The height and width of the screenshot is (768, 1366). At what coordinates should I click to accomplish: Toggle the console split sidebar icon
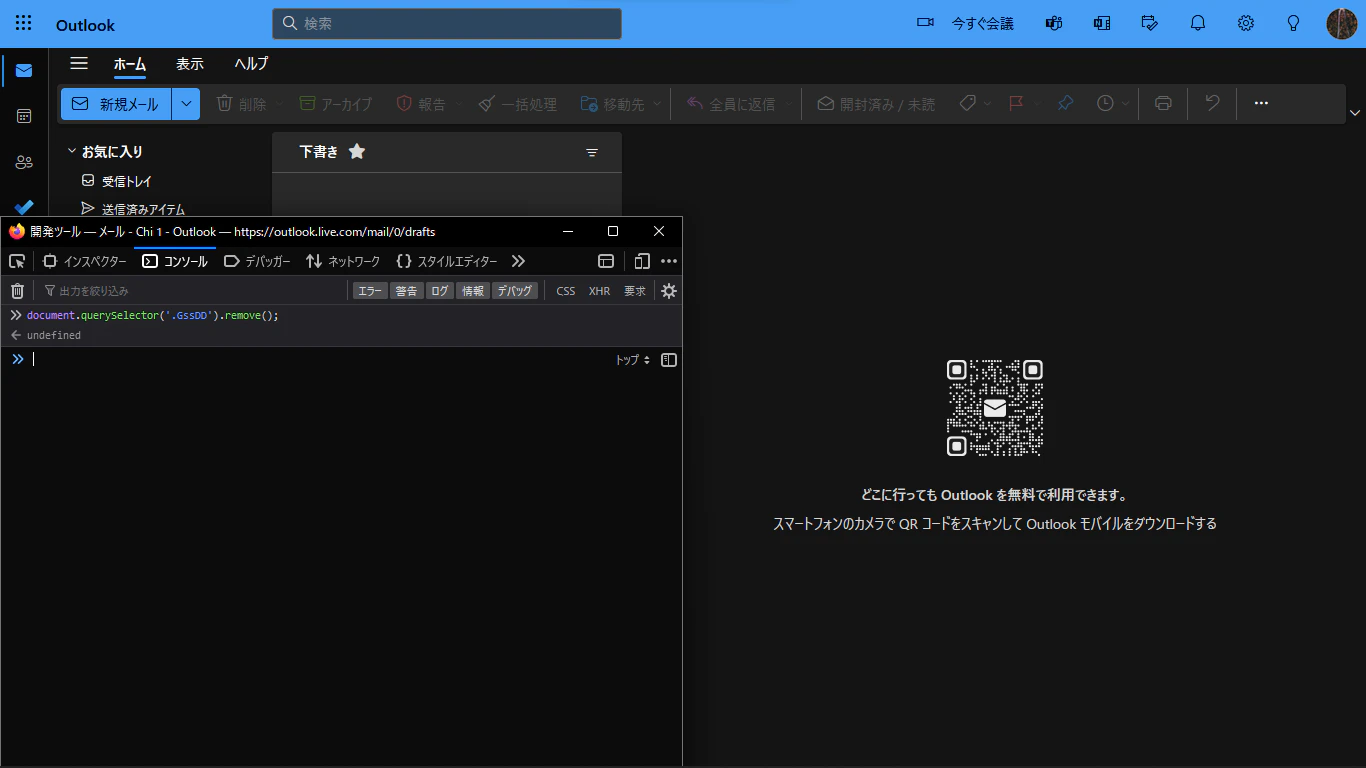pyautogui.click(x=669, y=360)
